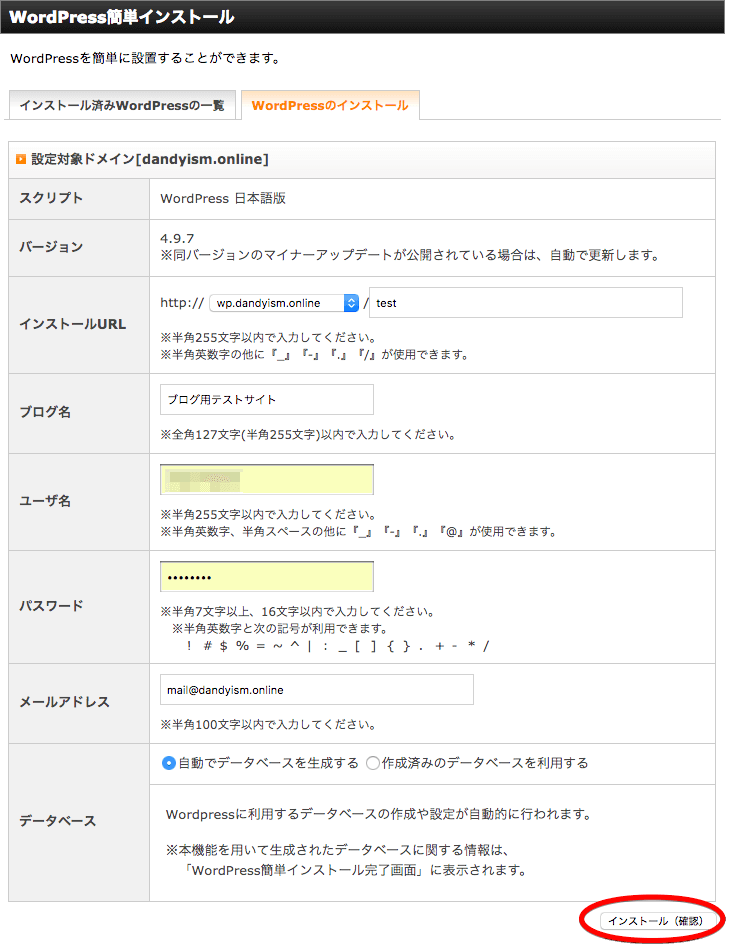The width and height of the screenshot is (730, 948).
Task: Click the ユーザ名 input field
Action: [x=267, y=479]
